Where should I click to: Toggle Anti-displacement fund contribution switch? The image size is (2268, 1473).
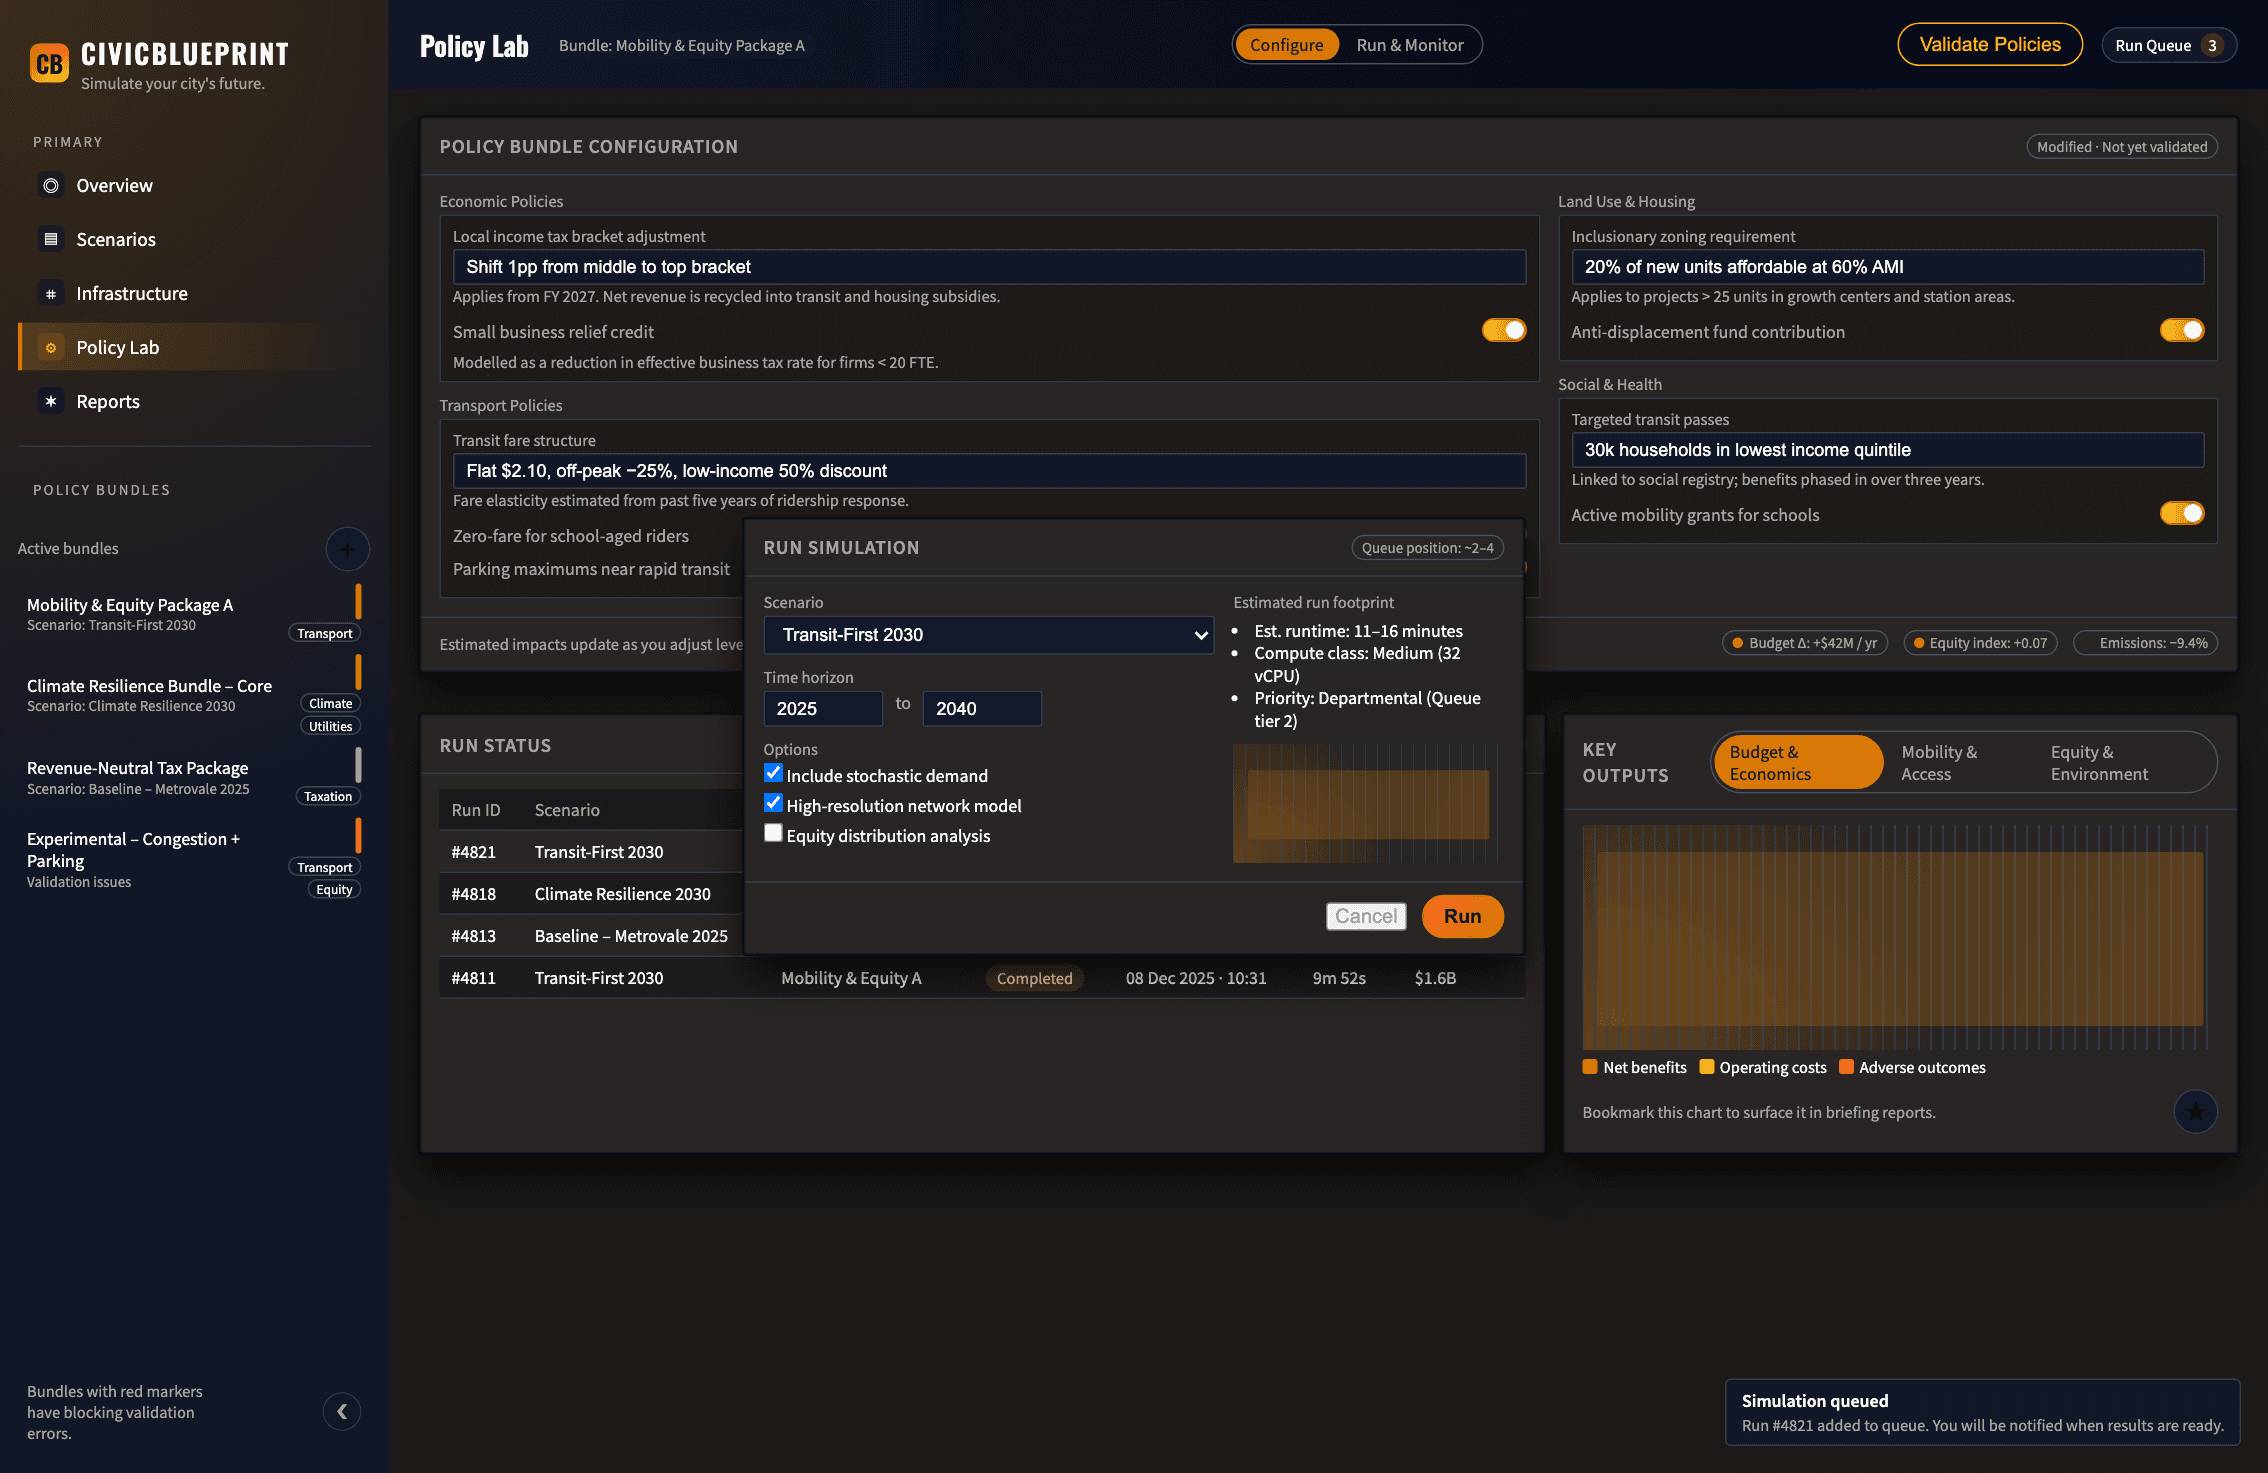(2181, 331)
